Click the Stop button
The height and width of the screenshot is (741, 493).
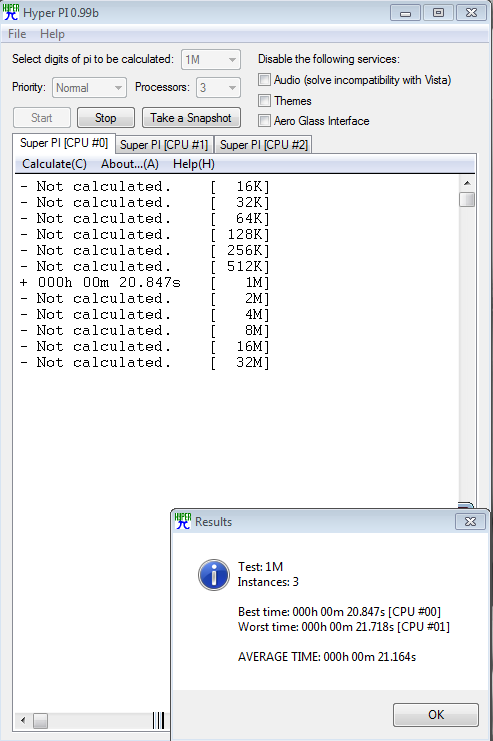tap(105, 118)
